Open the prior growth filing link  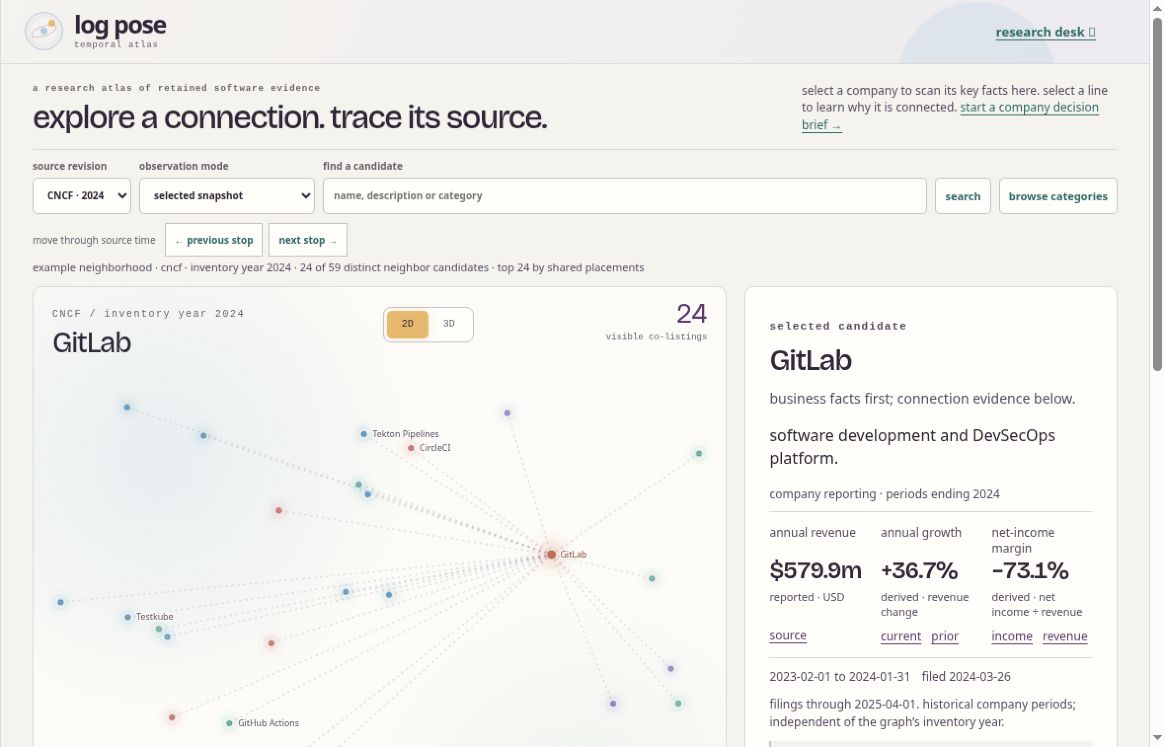(944, 636)
